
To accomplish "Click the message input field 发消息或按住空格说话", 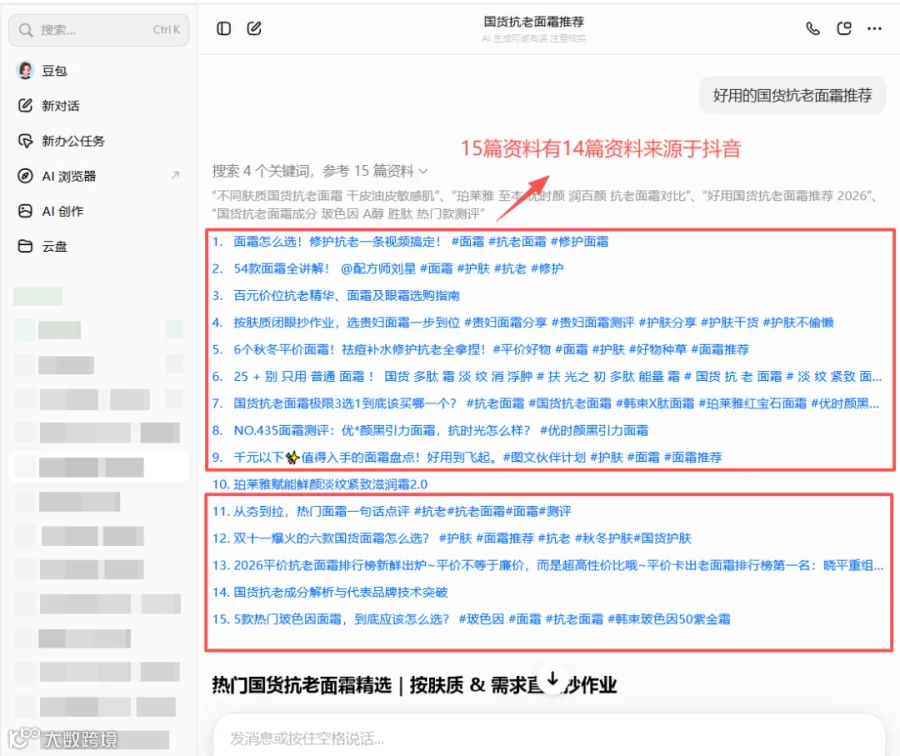I will [548, 738].
